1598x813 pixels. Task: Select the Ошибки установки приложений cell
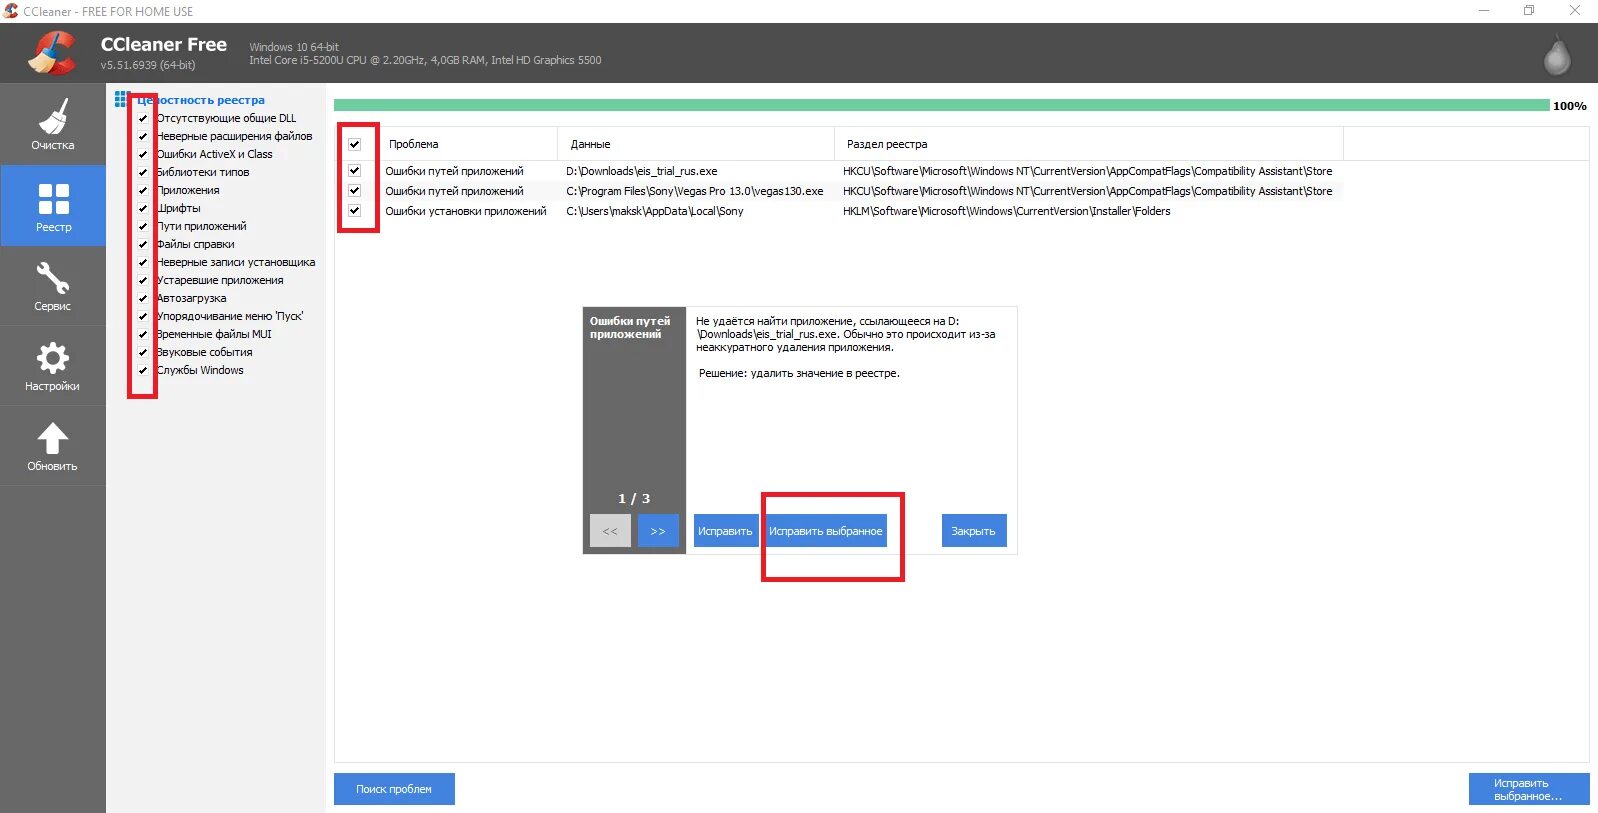click(466, 211)
